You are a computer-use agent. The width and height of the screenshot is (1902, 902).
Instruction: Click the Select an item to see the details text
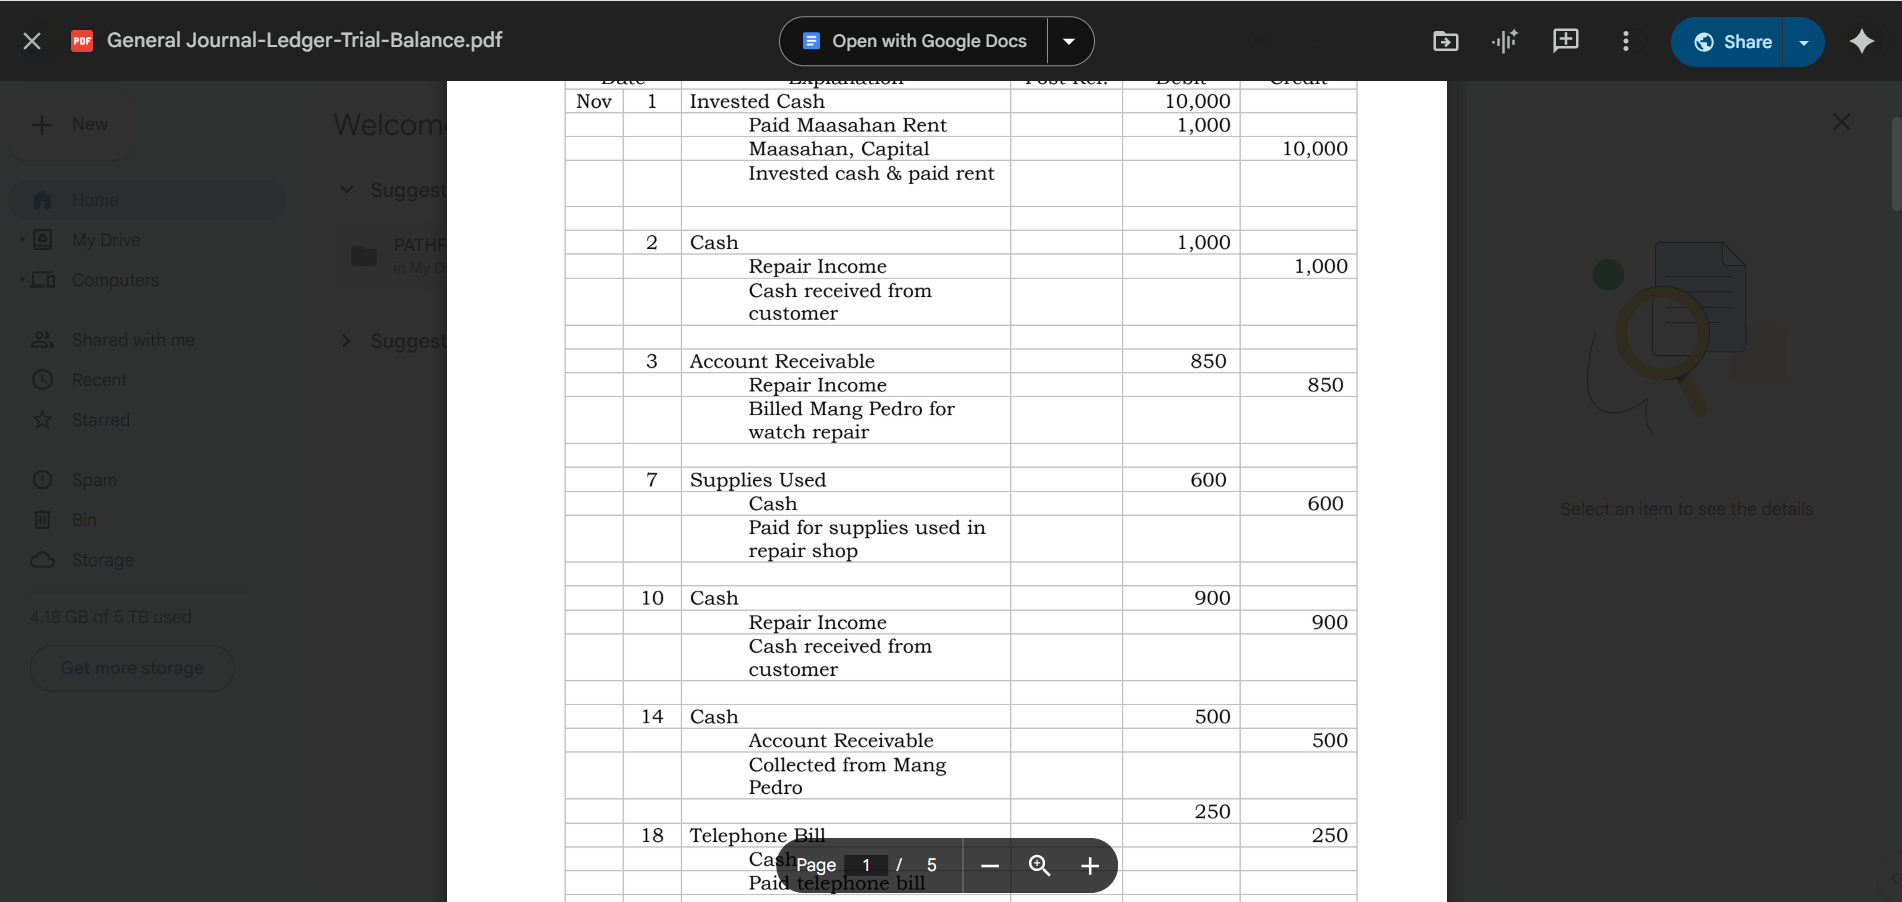click(1687, 509)
